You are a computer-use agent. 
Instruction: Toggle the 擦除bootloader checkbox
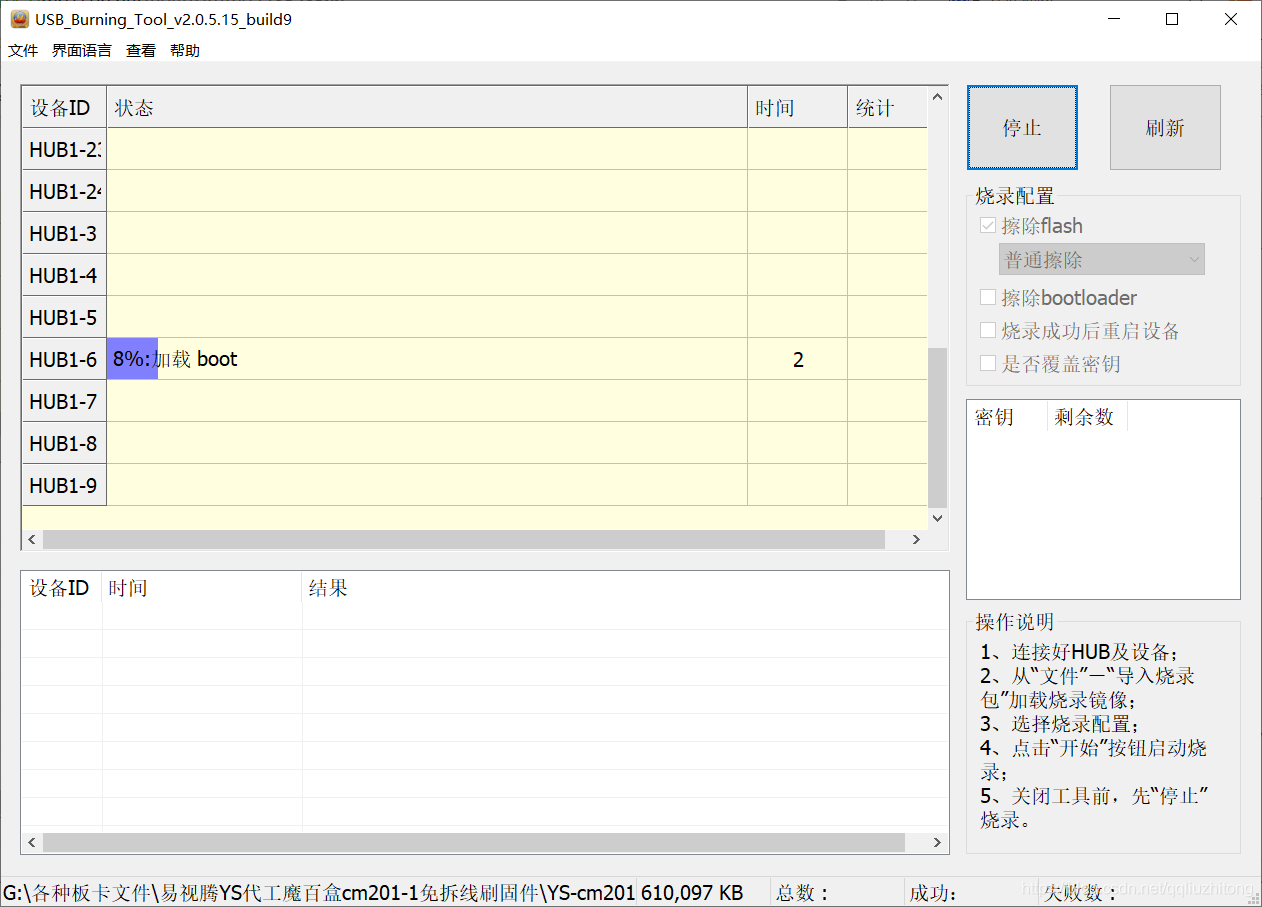[x=988, y=298]
